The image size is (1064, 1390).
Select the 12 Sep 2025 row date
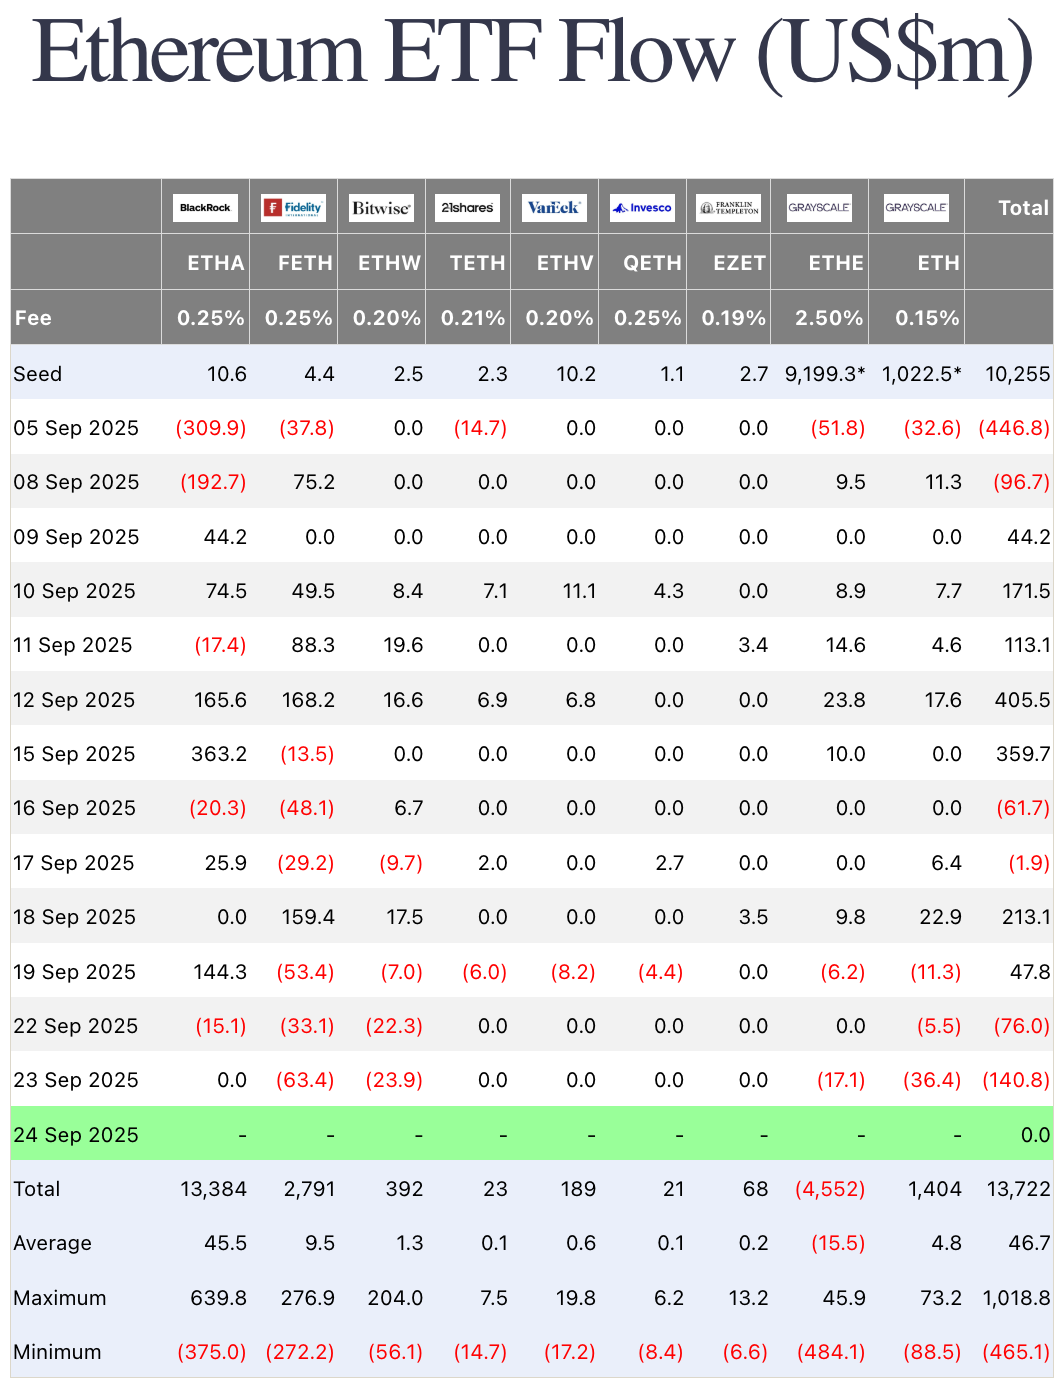pos(74,700)
